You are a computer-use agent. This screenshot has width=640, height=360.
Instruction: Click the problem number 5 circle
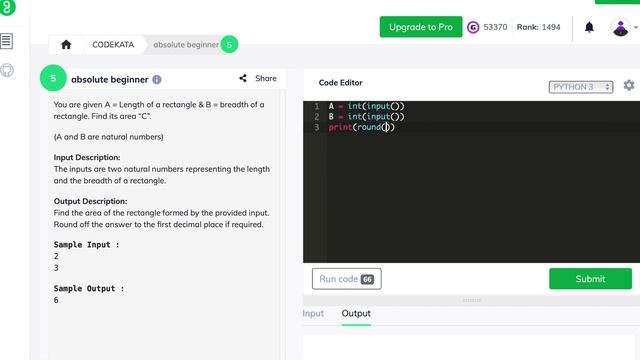[53, 78]
